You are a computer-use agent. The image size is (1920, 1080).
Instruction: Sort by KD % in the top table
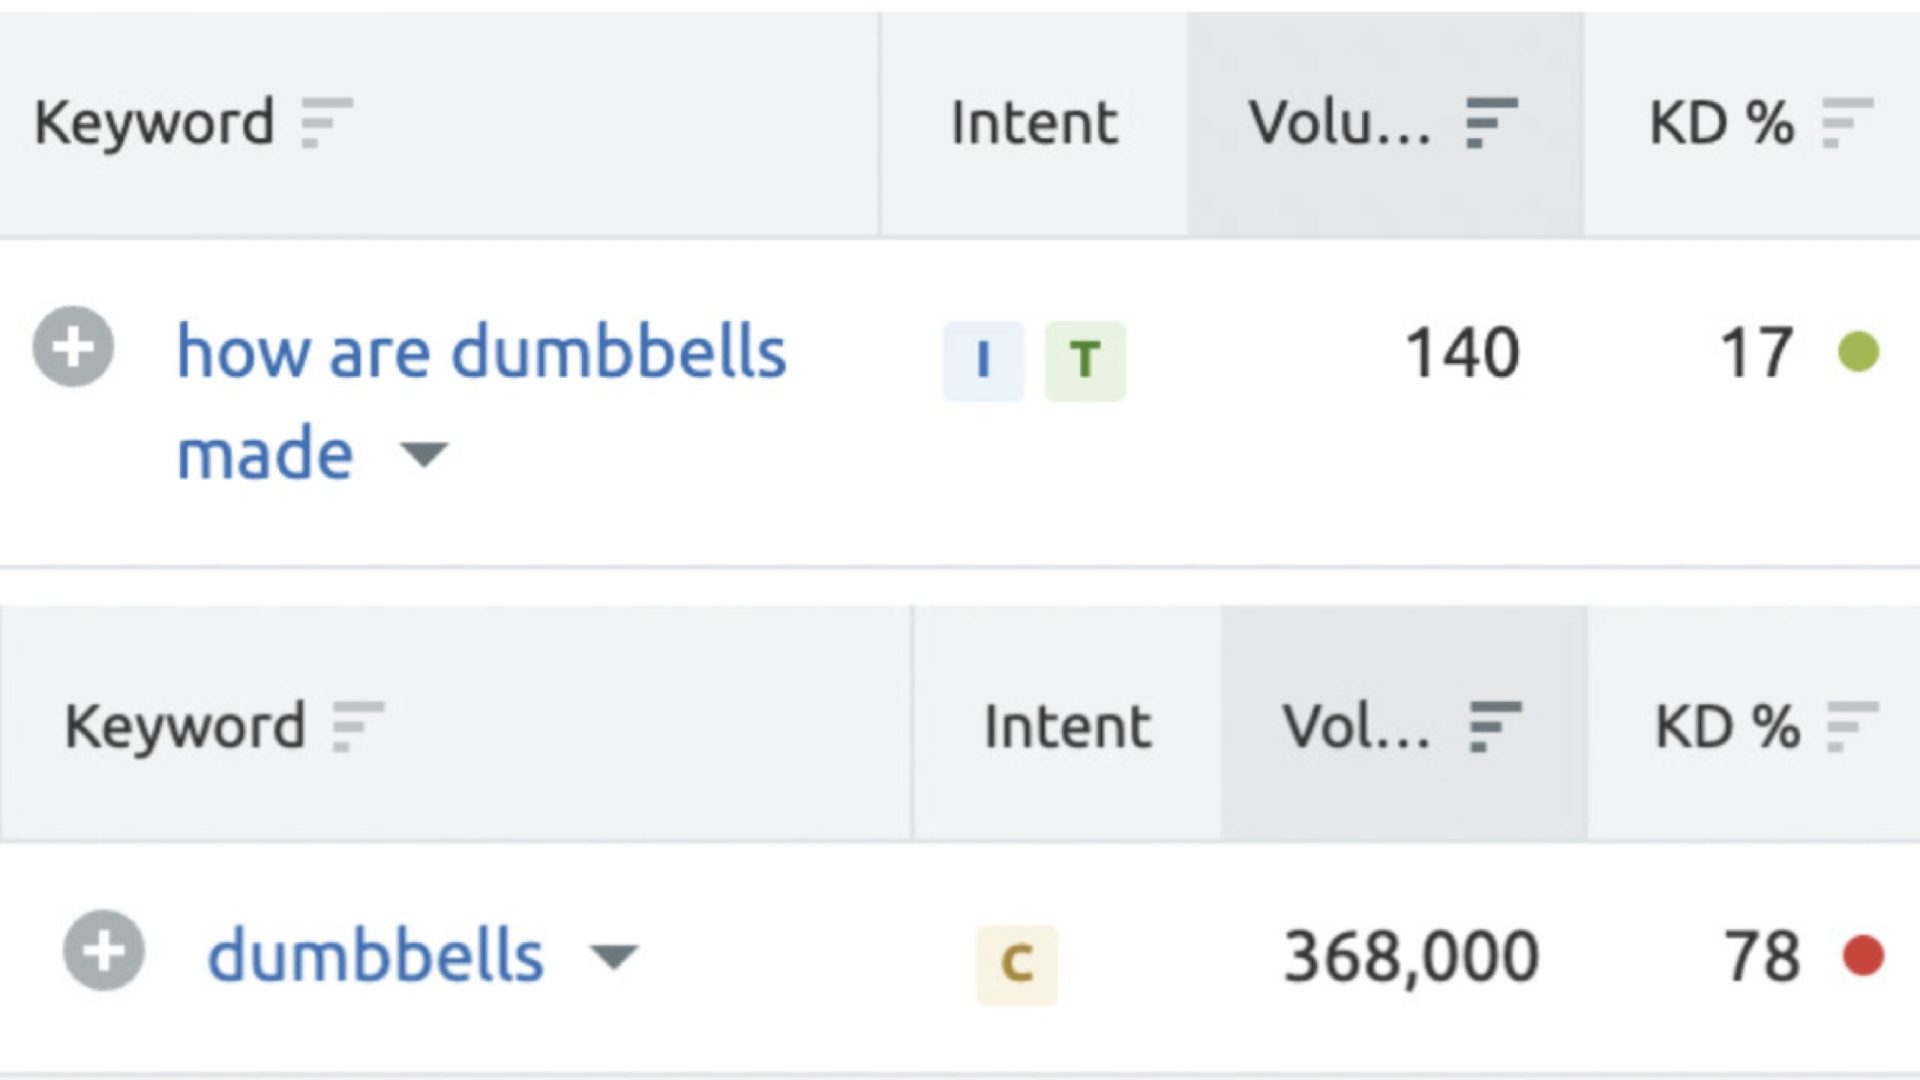1847,123
